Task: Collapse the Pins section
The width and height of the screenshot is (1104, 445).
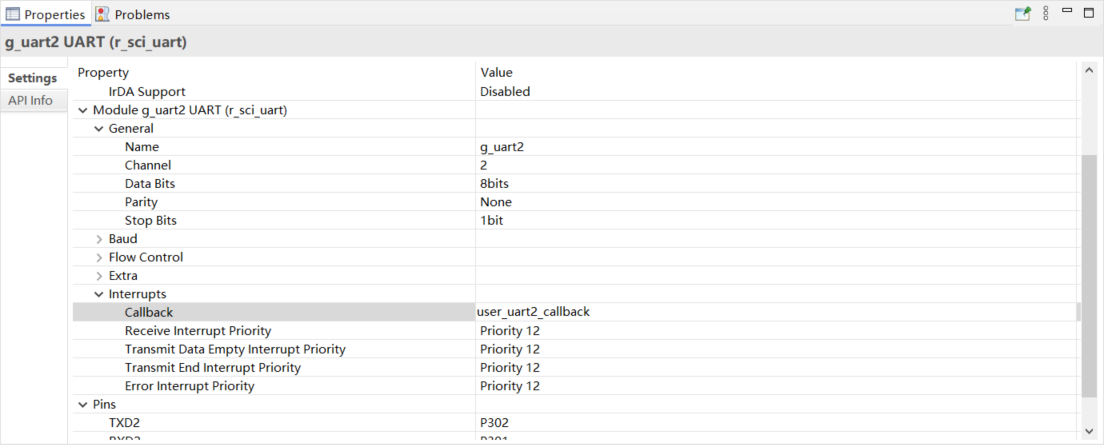Action: (83, 404)
